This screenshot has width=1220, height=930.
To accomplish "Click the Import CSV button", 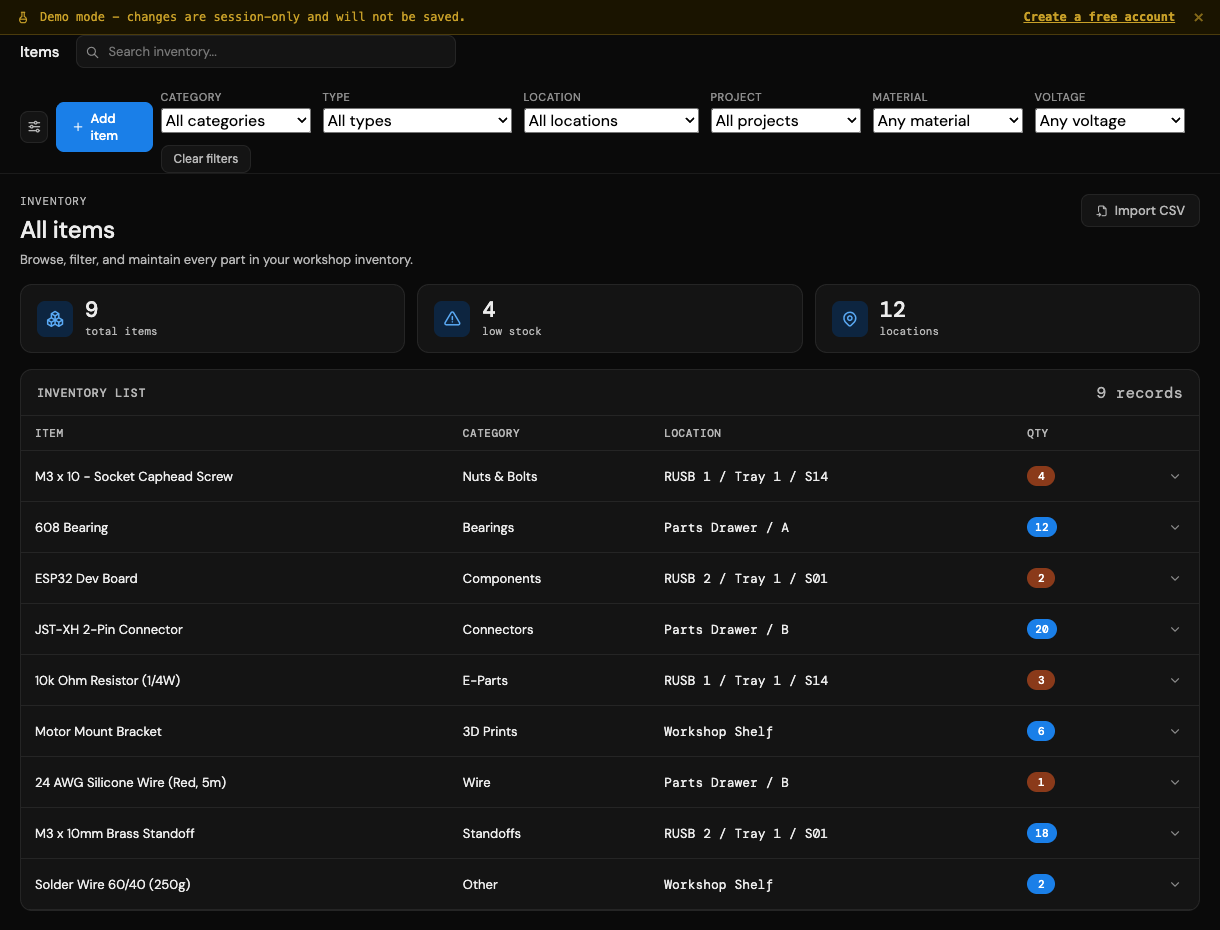I will point(1140,211).
